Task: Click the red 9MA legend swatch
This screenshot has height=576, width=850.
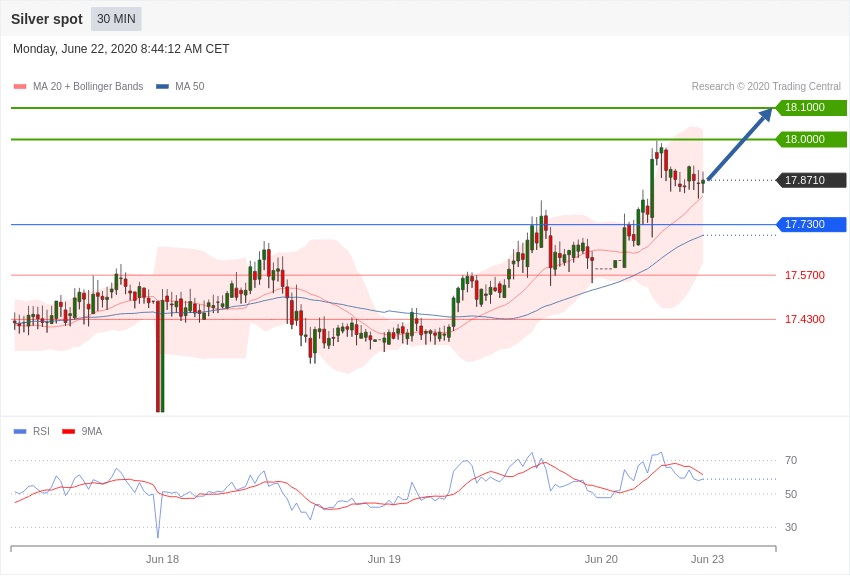Action: click(68, 431)
